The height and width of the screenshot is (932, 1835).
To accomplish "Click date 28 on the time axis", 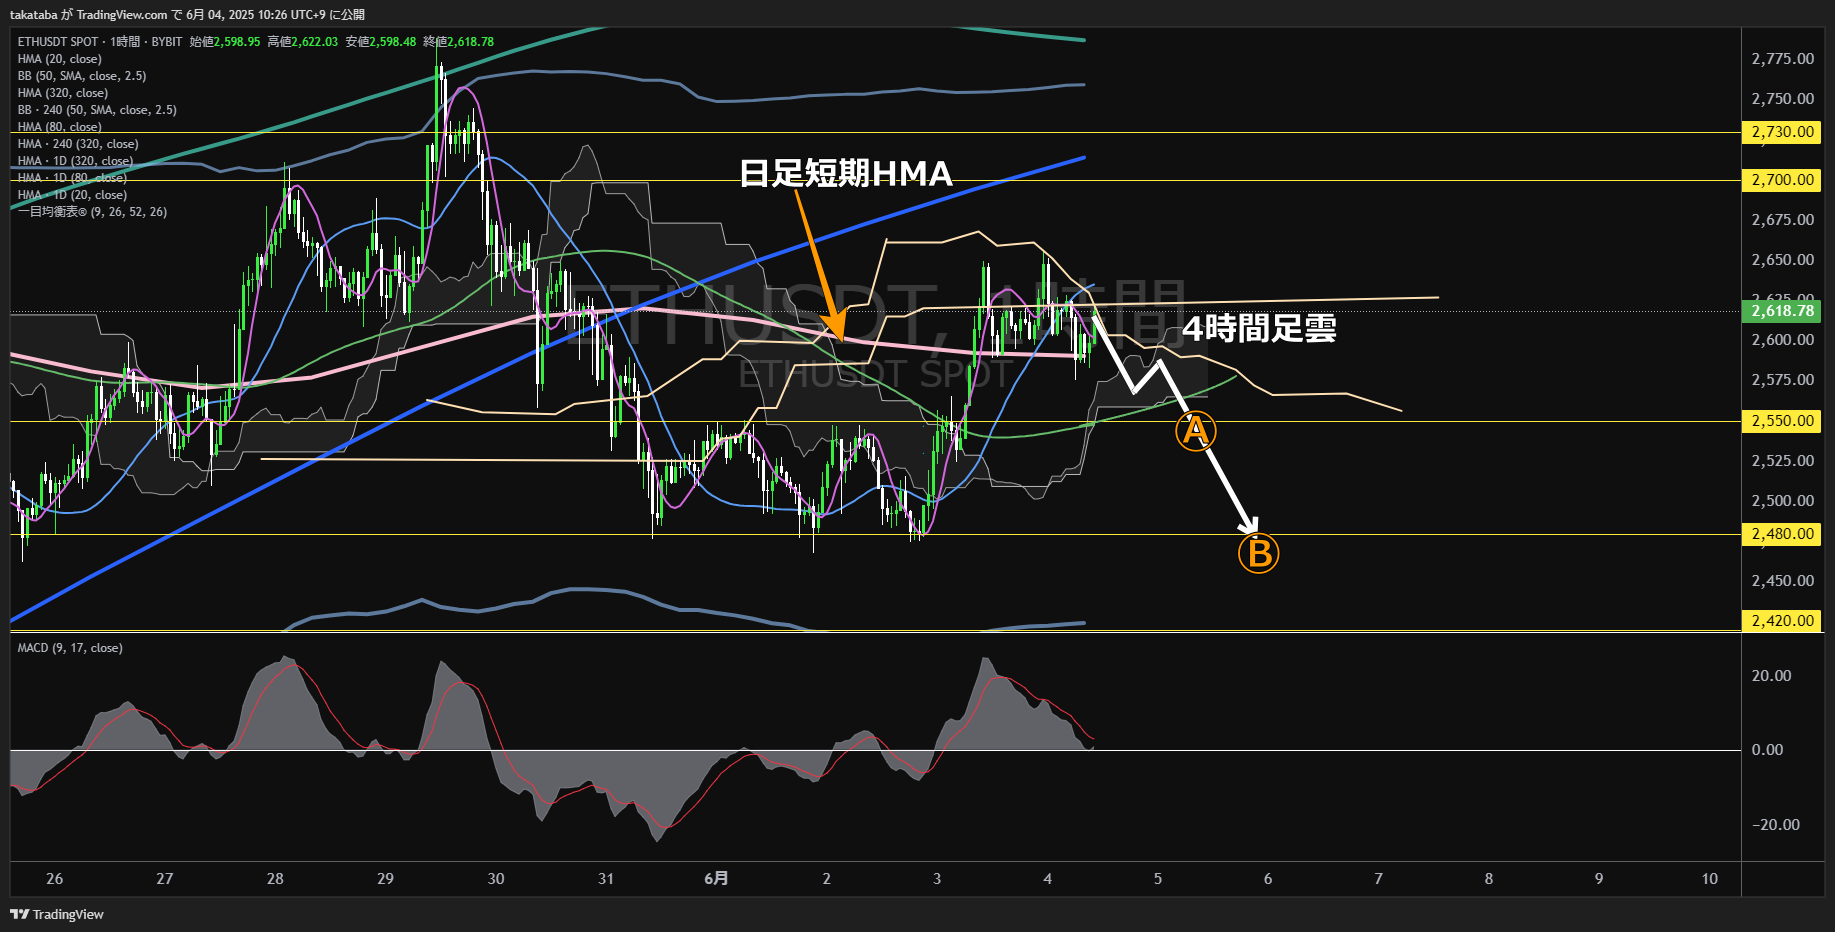I will pos(275,879).
